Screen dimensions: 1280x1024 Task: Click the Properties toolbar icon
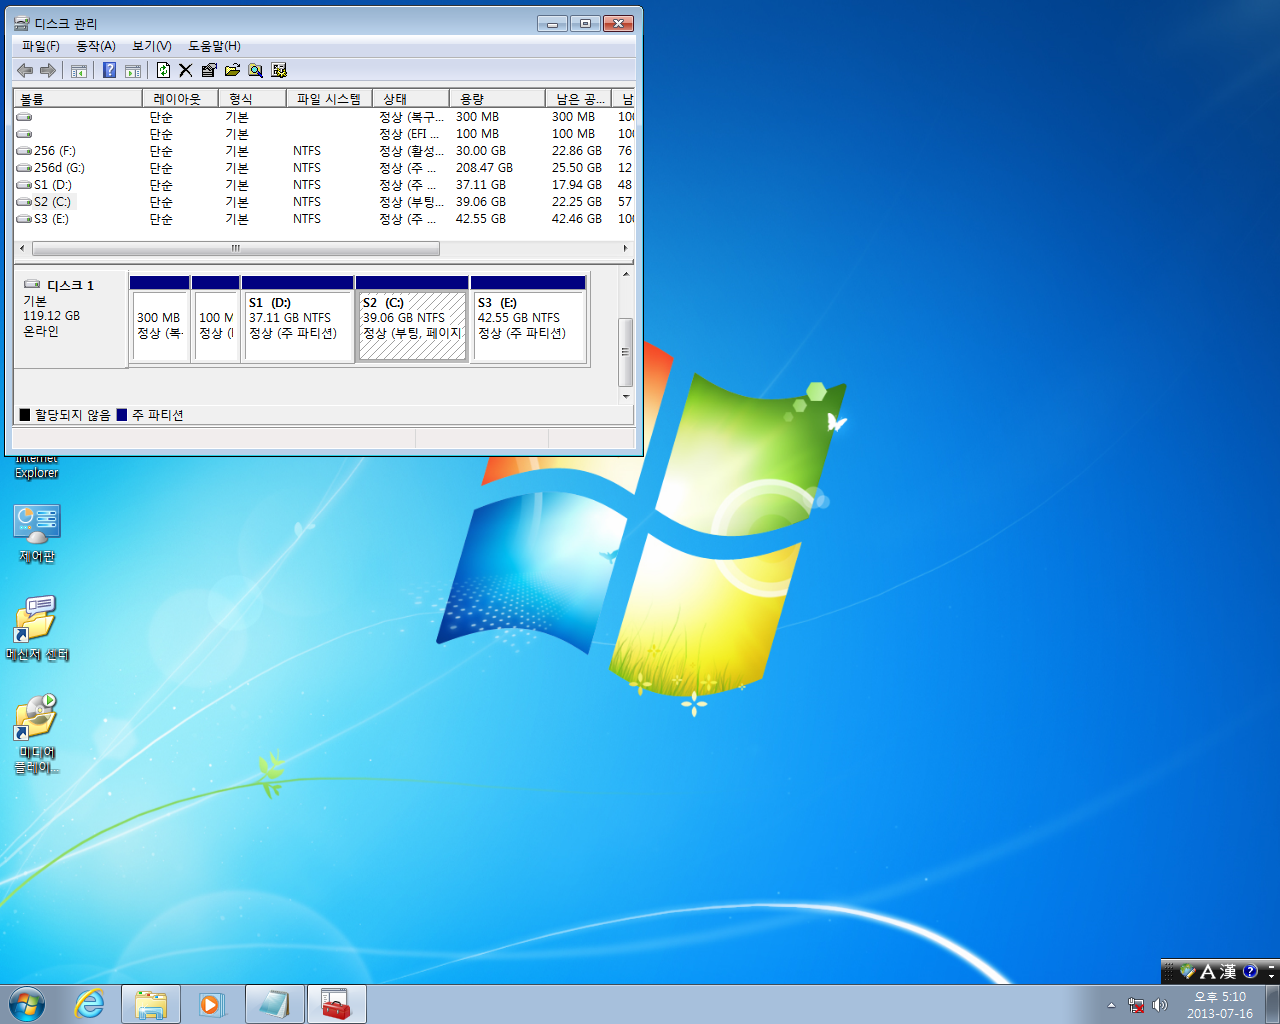coord(209,70)
